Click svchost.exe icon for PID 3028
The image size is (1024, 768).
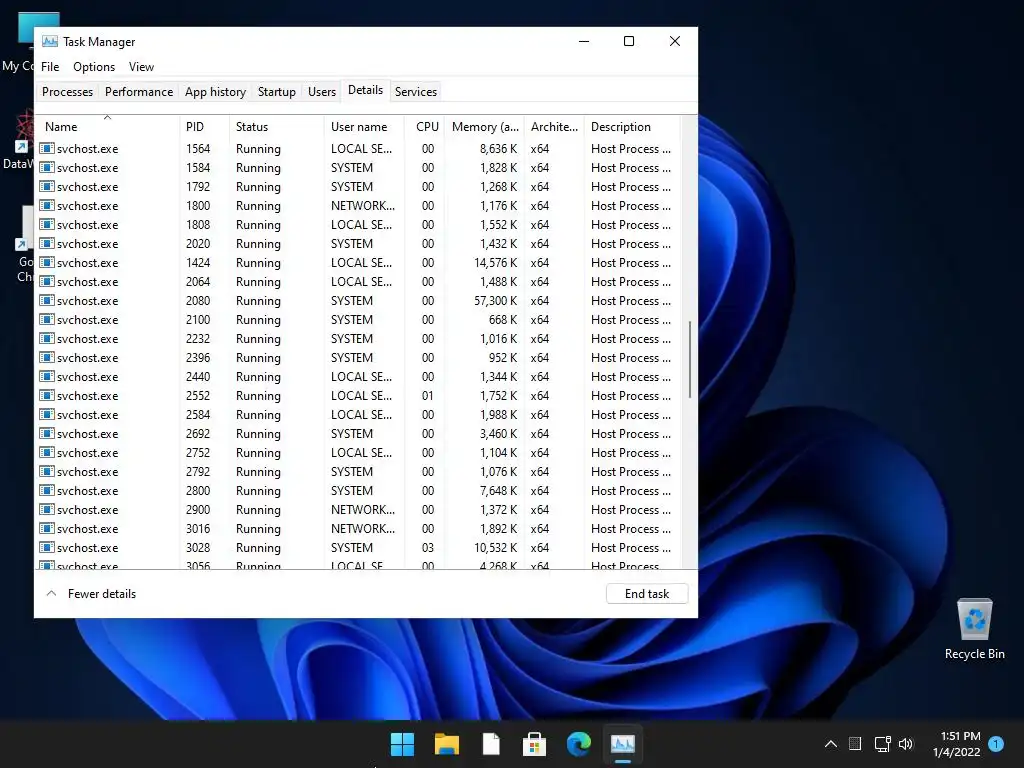tap(46, 547)
